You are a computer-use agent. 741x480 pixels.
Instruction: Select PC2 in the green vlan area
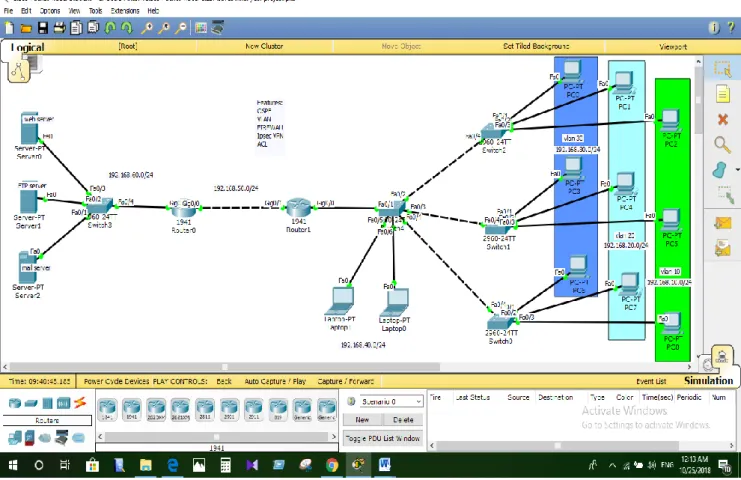[670, 121]
